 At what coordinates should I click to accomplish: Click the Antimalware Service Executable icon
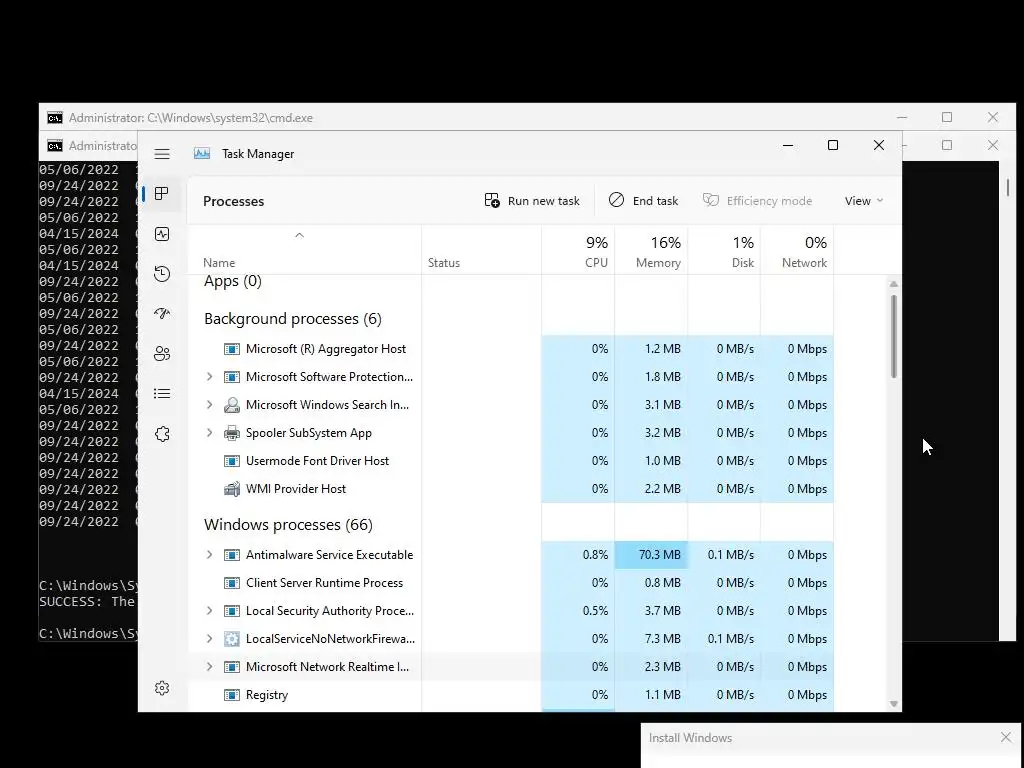coord(231,555)
